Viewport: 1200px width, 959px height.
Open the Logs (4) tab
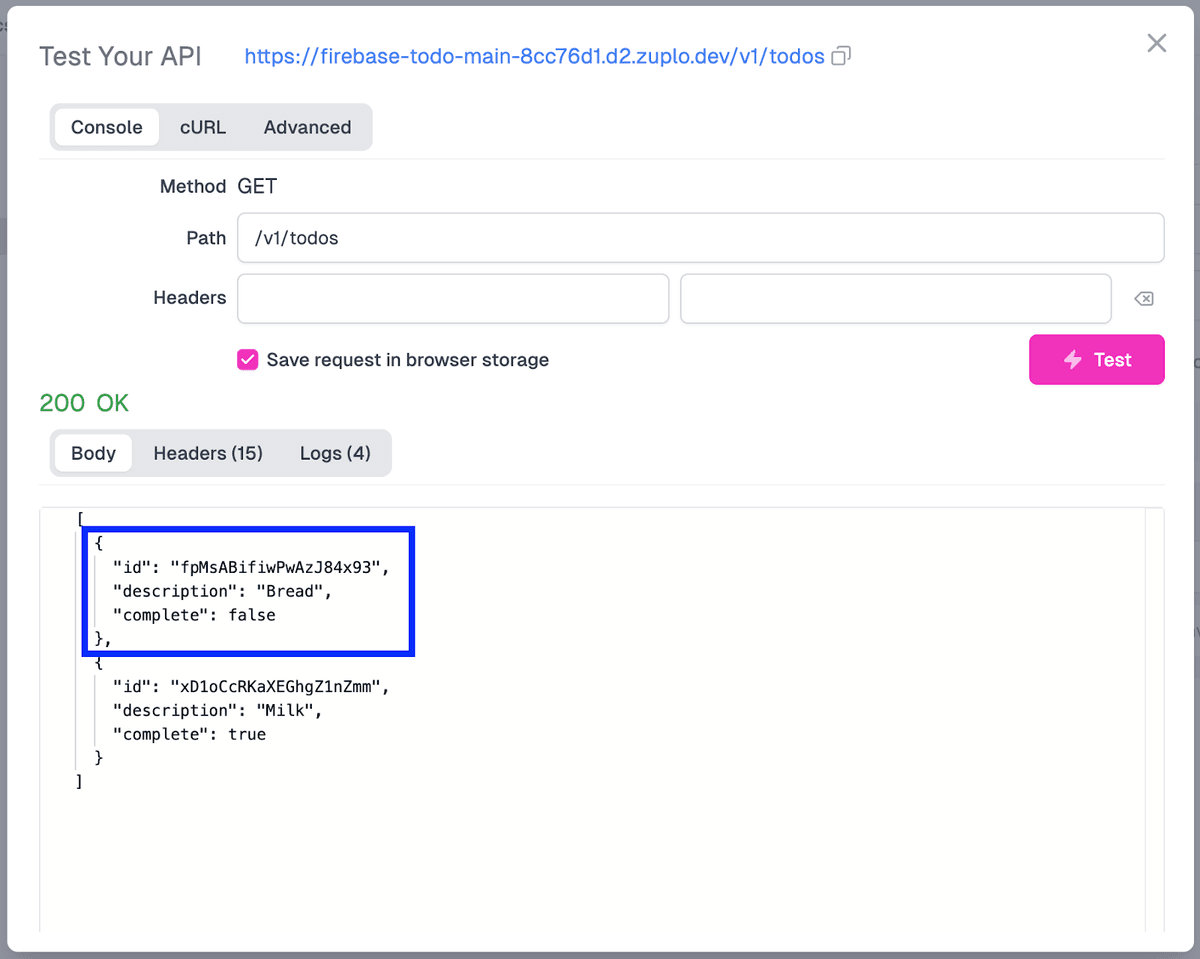coord(335,453)
